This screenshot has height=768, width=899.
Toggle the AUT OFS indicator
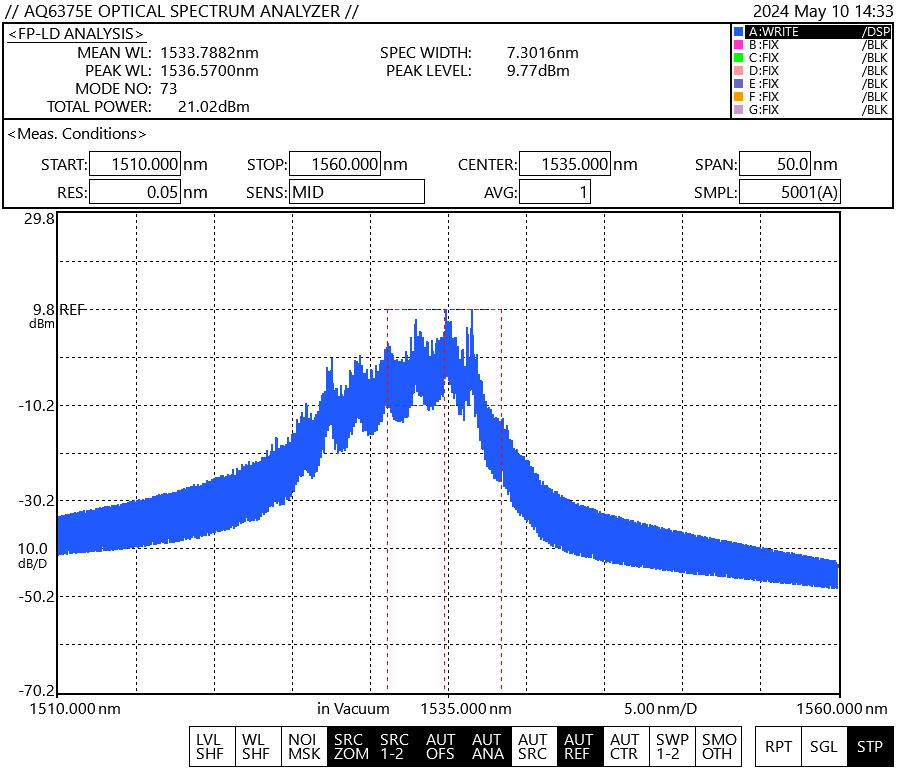pos(441,747)
